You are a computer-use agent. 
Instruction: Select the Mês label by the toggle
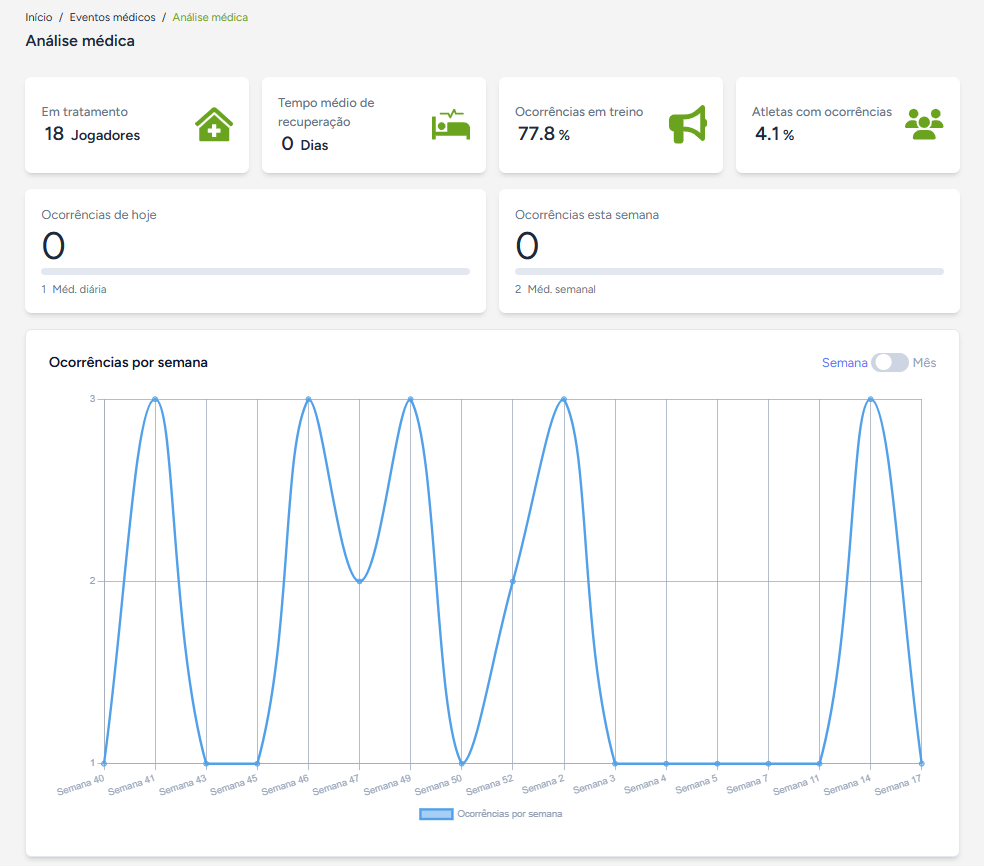tap(924, 363)
